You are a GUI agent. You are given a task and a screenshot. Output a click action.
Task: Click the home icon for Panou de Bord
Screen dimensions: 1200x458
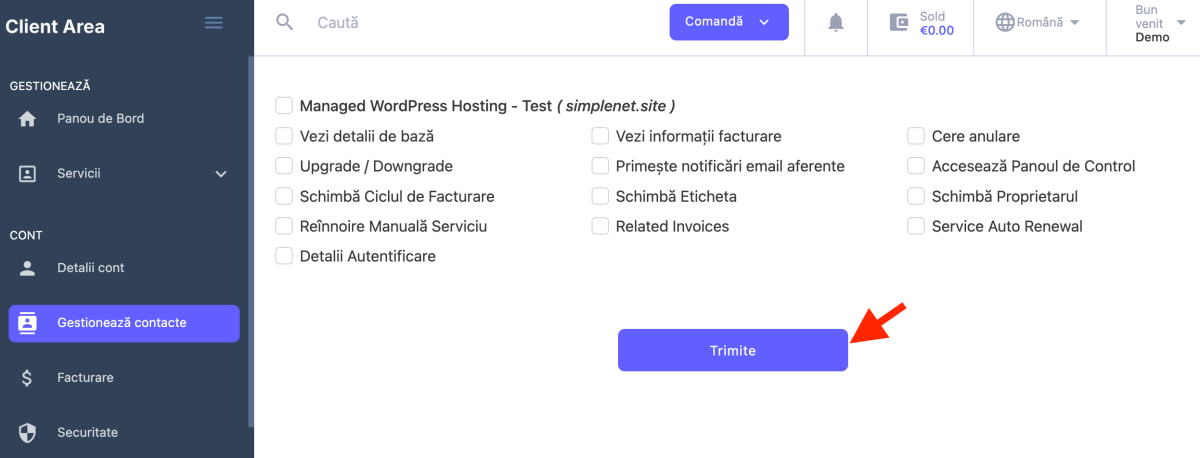tap(28, 119)
